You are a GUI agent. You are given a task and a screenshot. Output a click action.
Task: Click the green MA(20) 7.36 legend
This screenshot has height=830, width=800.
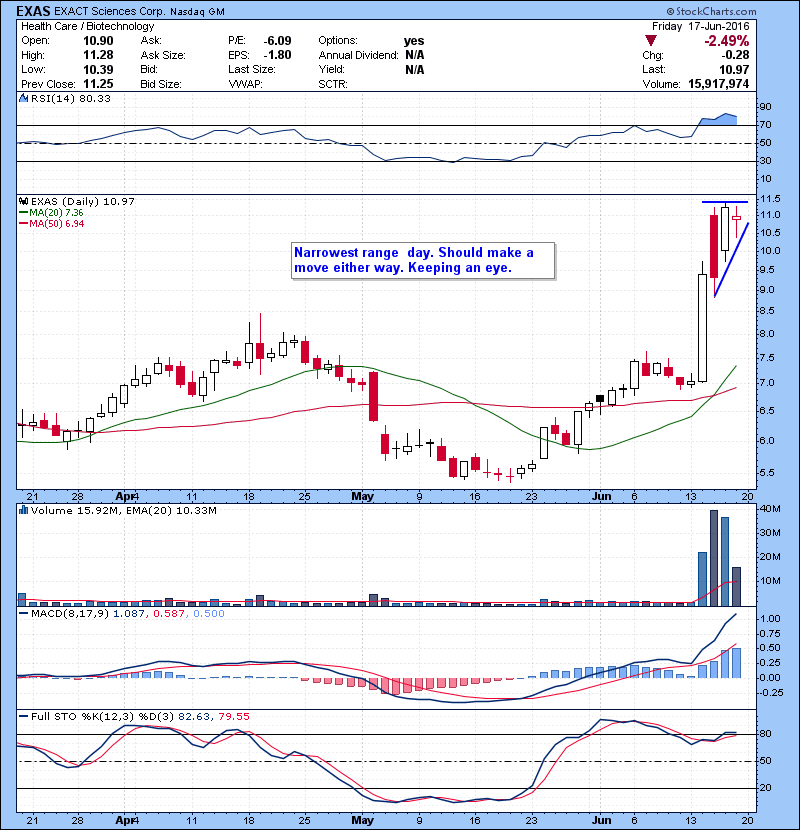click(51, 213)
